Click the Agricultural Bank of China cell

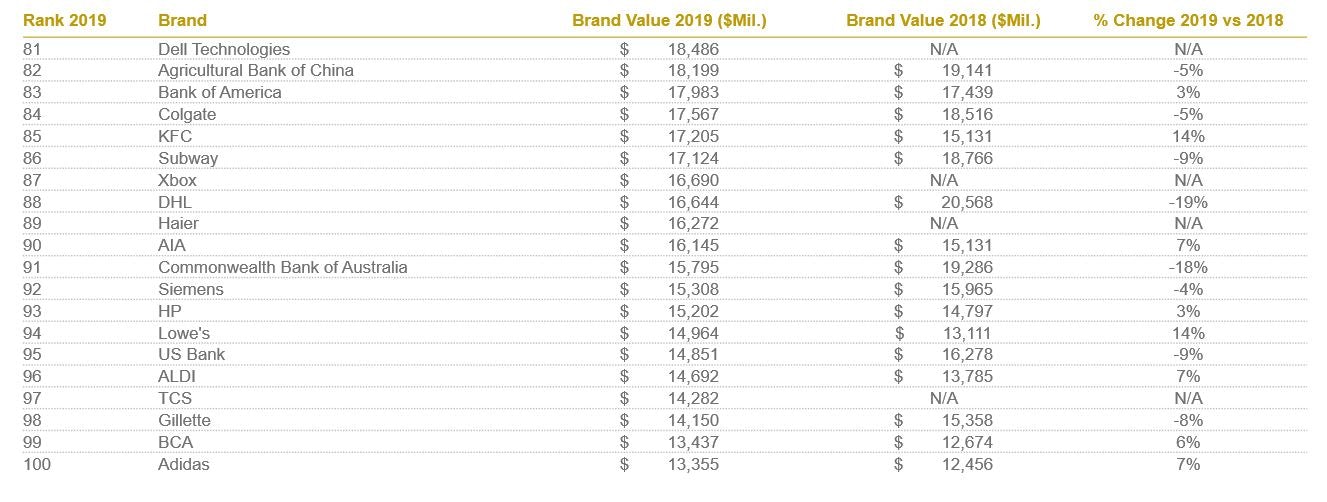point(256,71)
